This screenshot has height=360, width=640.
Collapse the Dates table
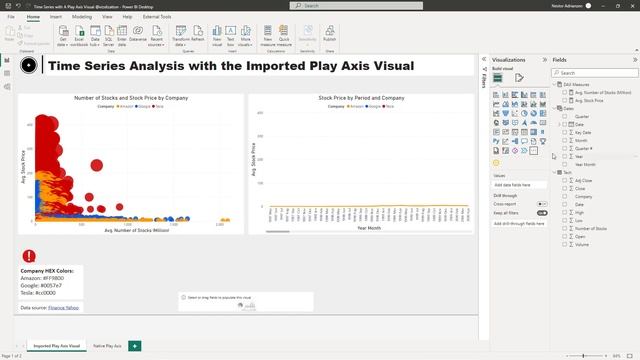(x=554, y=108)
